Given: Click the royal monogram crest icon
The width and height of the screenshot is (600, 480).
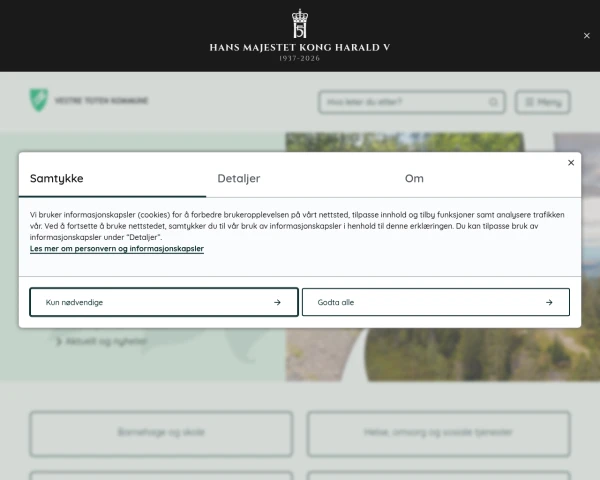Looking at the screenshot, I should pyautogui.click(x=300, y=24).
